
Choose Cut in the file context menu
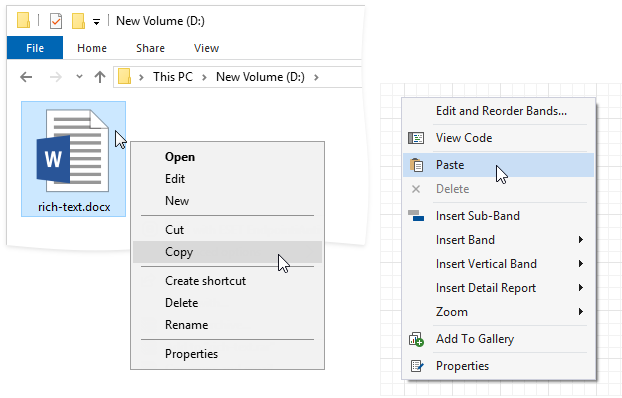point(227,230)
